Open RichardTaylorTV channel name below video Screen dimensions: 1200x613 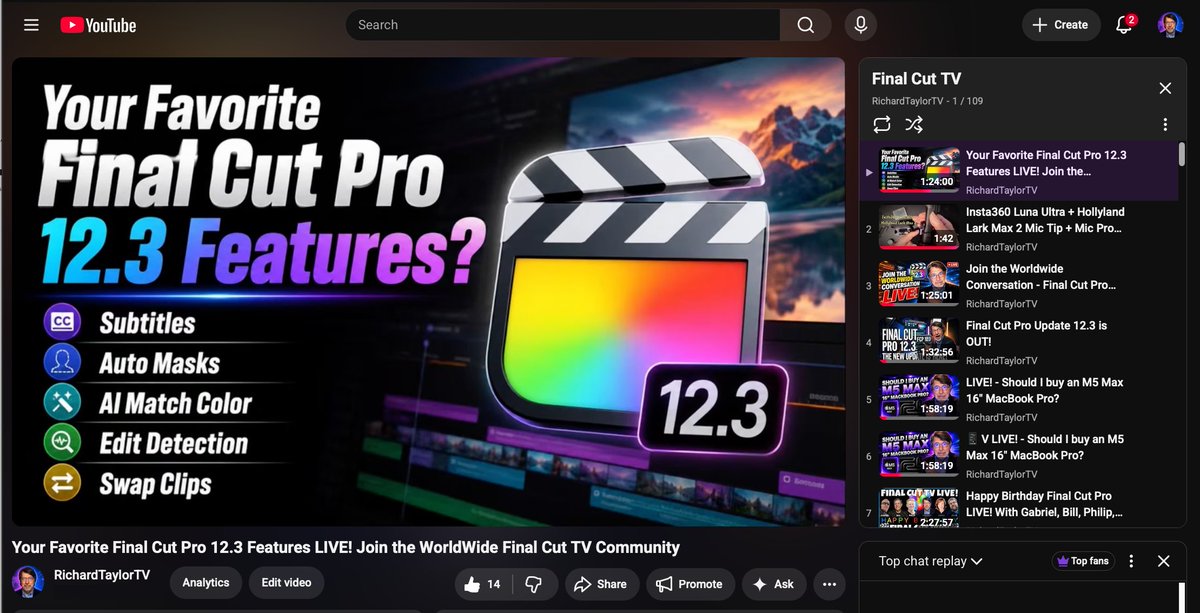(x=102, y=577)
